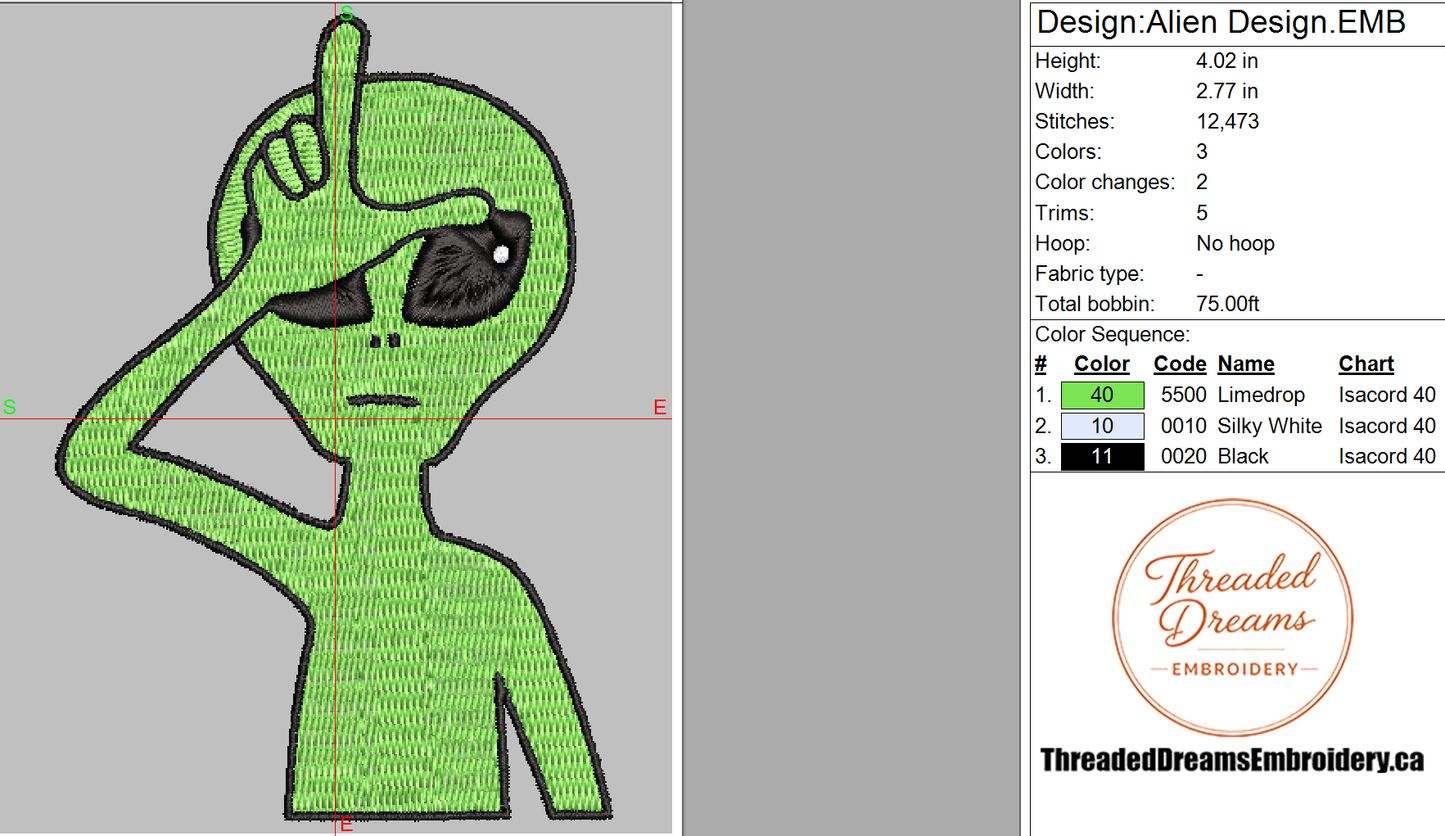Click the 'Color Sequence:' heading
The width and height of the screenshot is (1445, 836).
(x=1112, y=335)
